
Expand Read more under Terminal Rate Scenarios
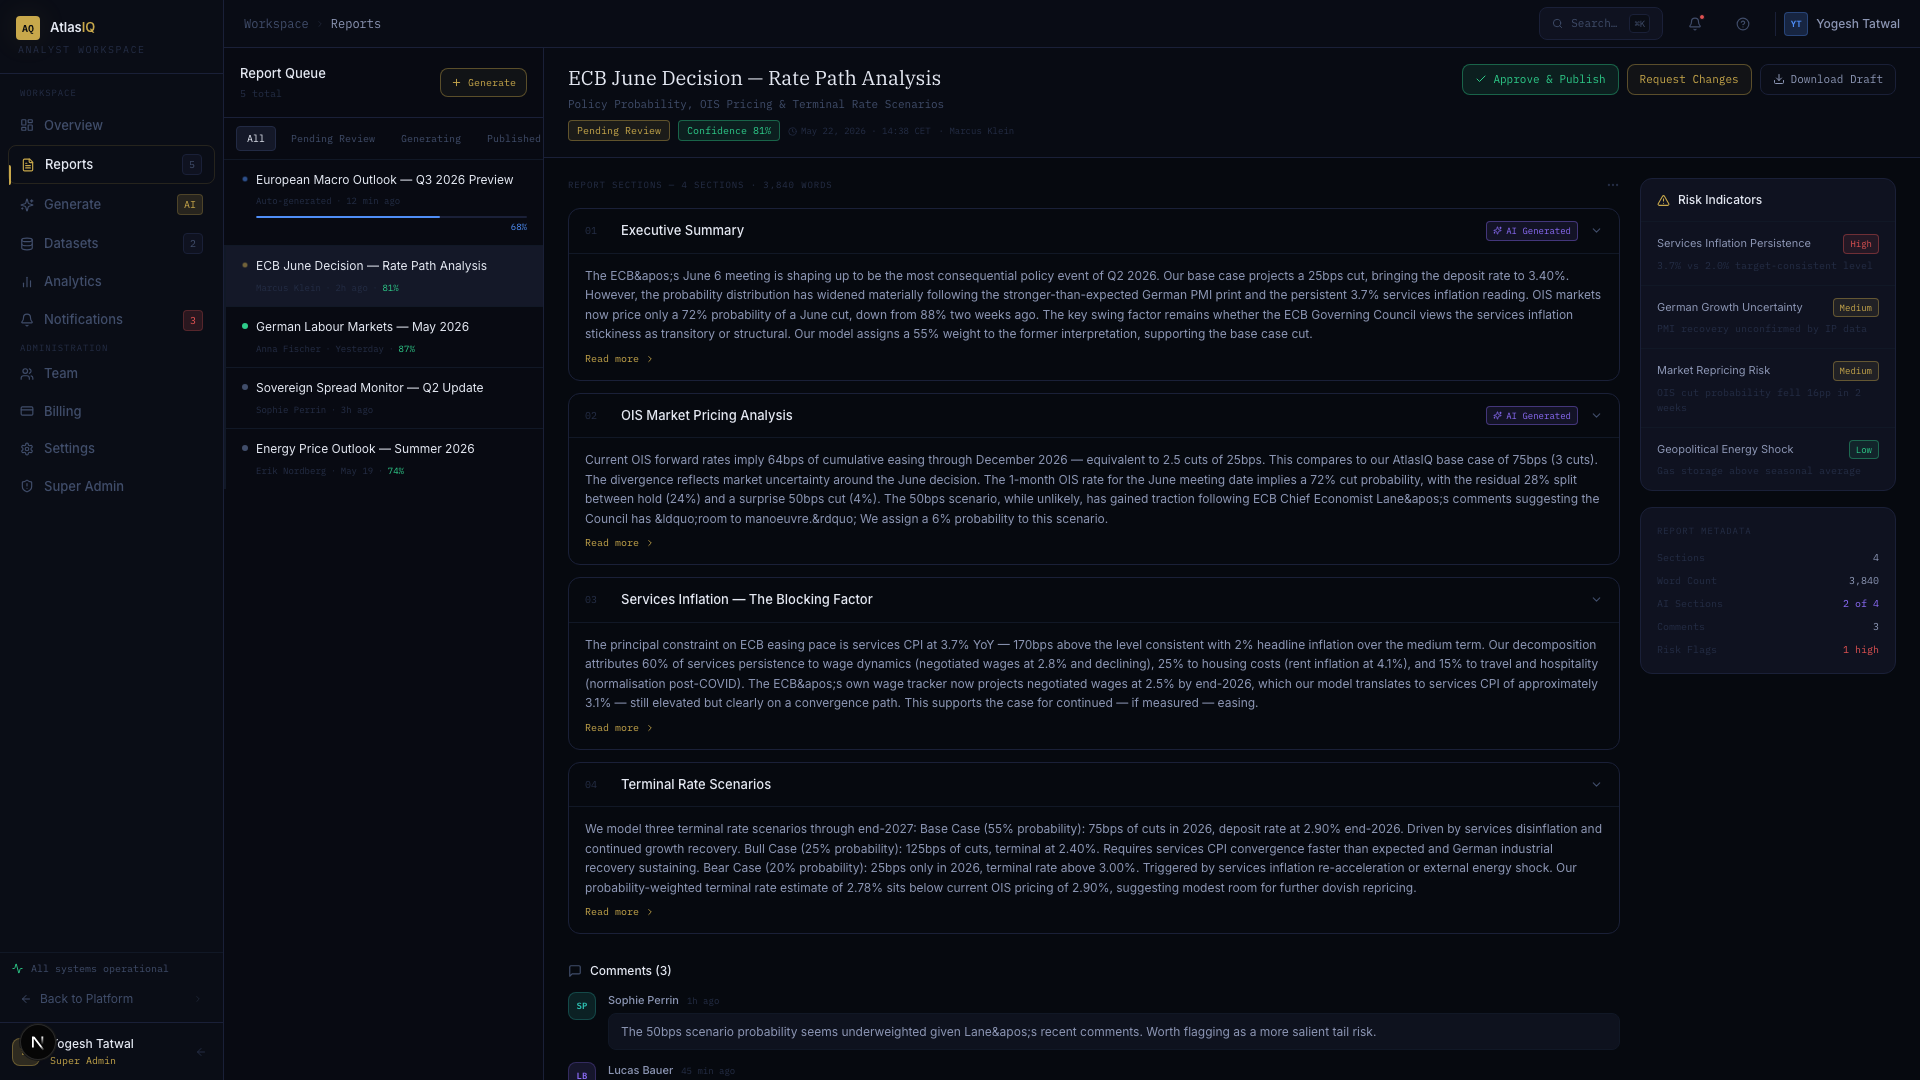[619, 912]
